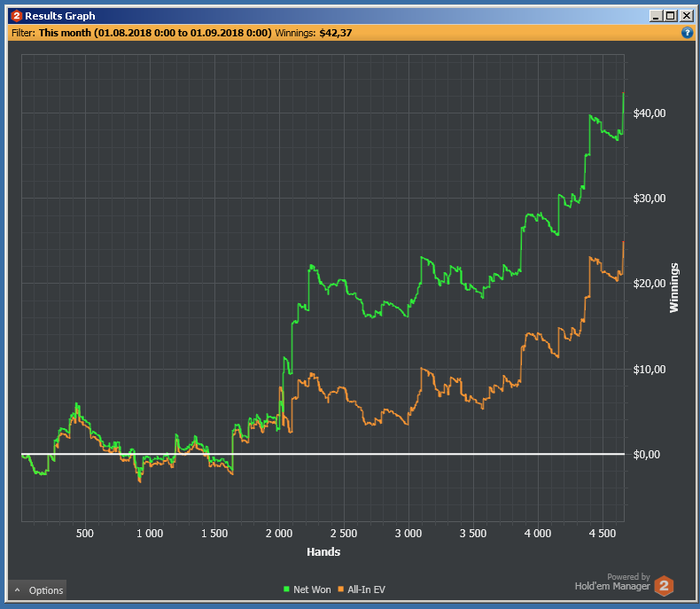The image size is (700, 609).
Task: Click the 3 500 hands axis label
Action: tap(473, 533)
